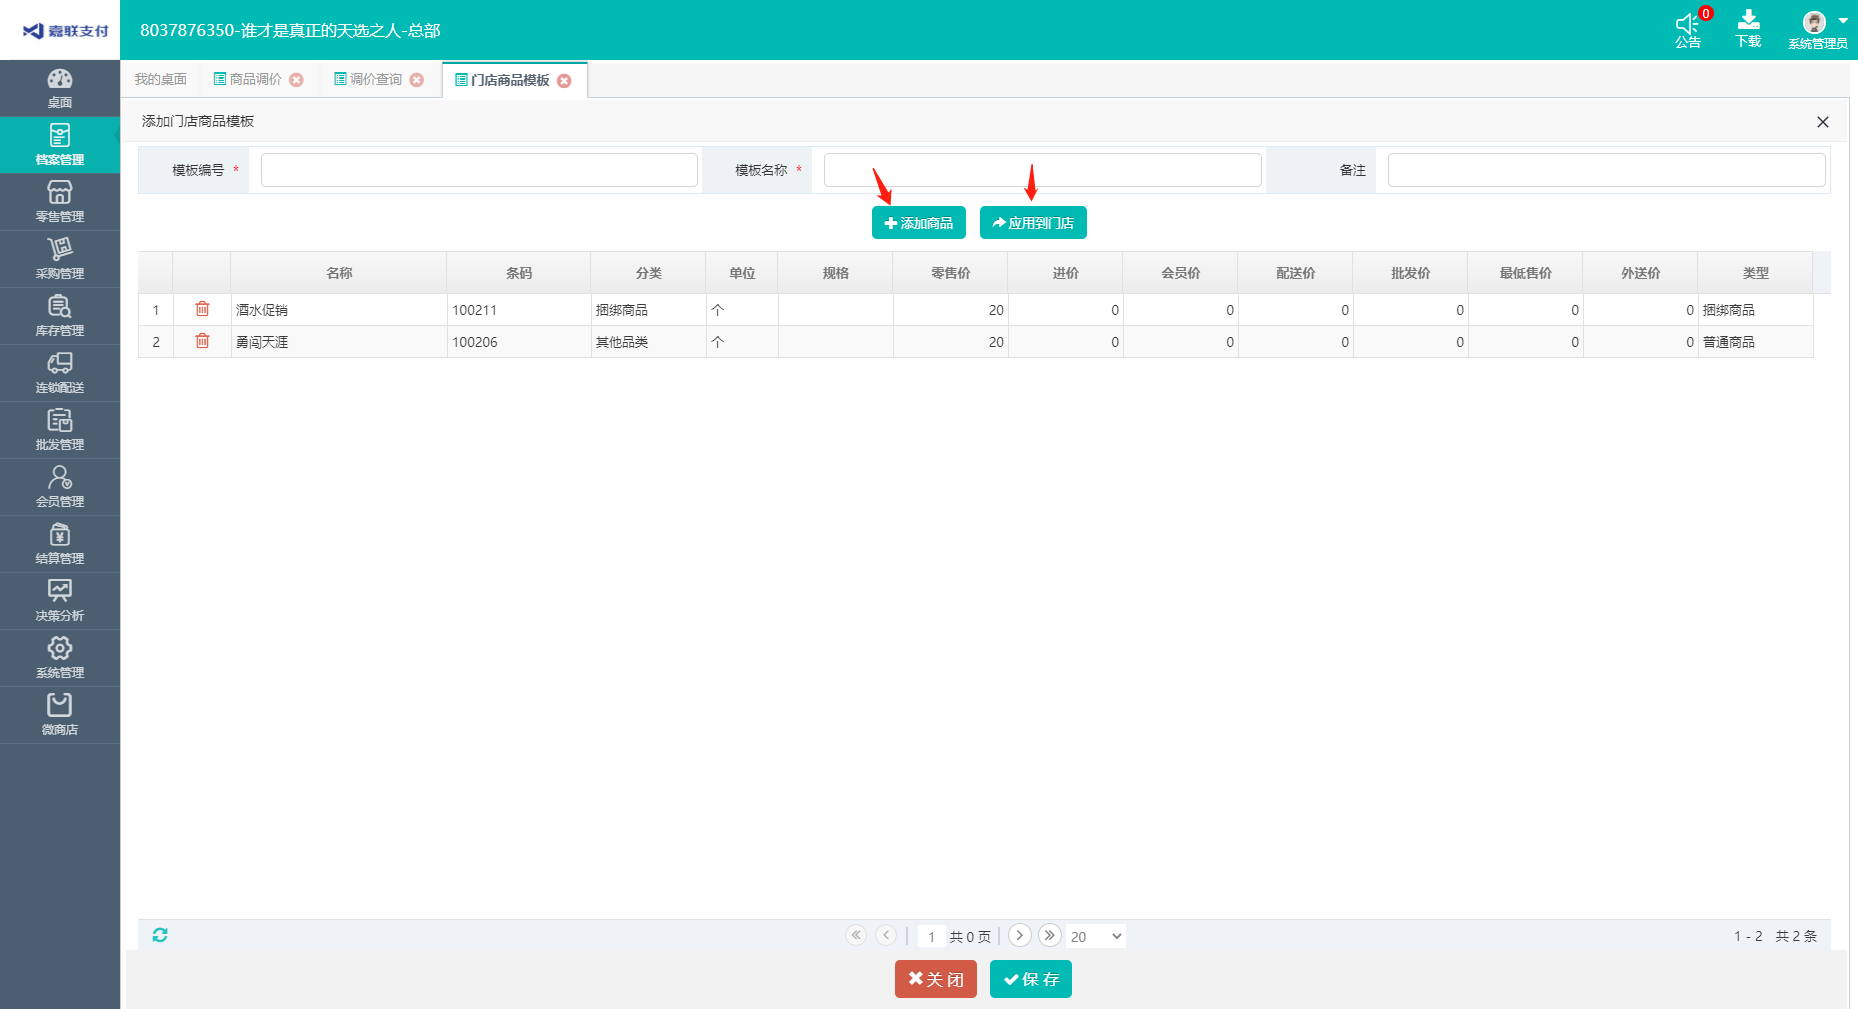Screen dimensions: 1858x1009
Task: Click the page number input box
Action: point(931,936)
